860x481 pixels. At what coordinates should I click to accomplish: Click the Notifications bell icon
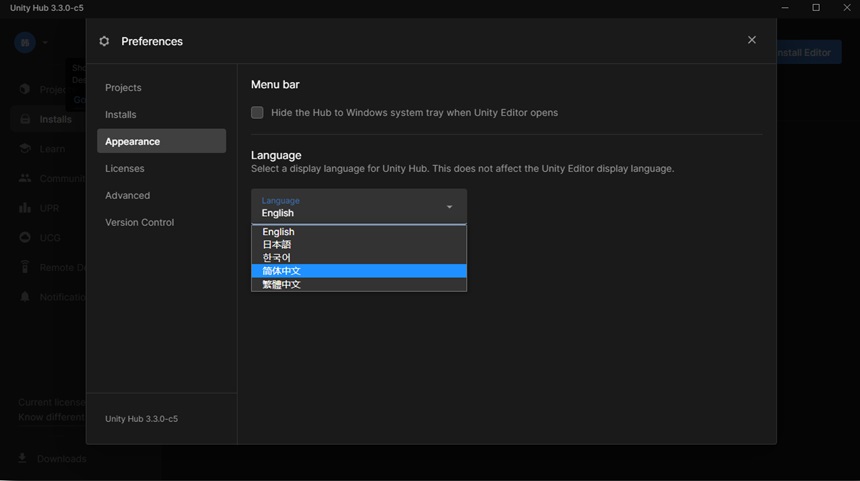pyautogui.click(x=25, y=297)
